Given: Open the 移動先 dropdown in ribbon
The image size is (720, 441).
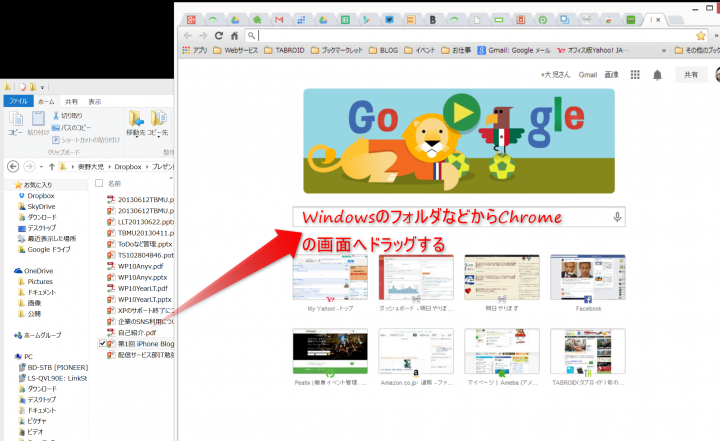Looking at the screenshot, I should point(136,123).
